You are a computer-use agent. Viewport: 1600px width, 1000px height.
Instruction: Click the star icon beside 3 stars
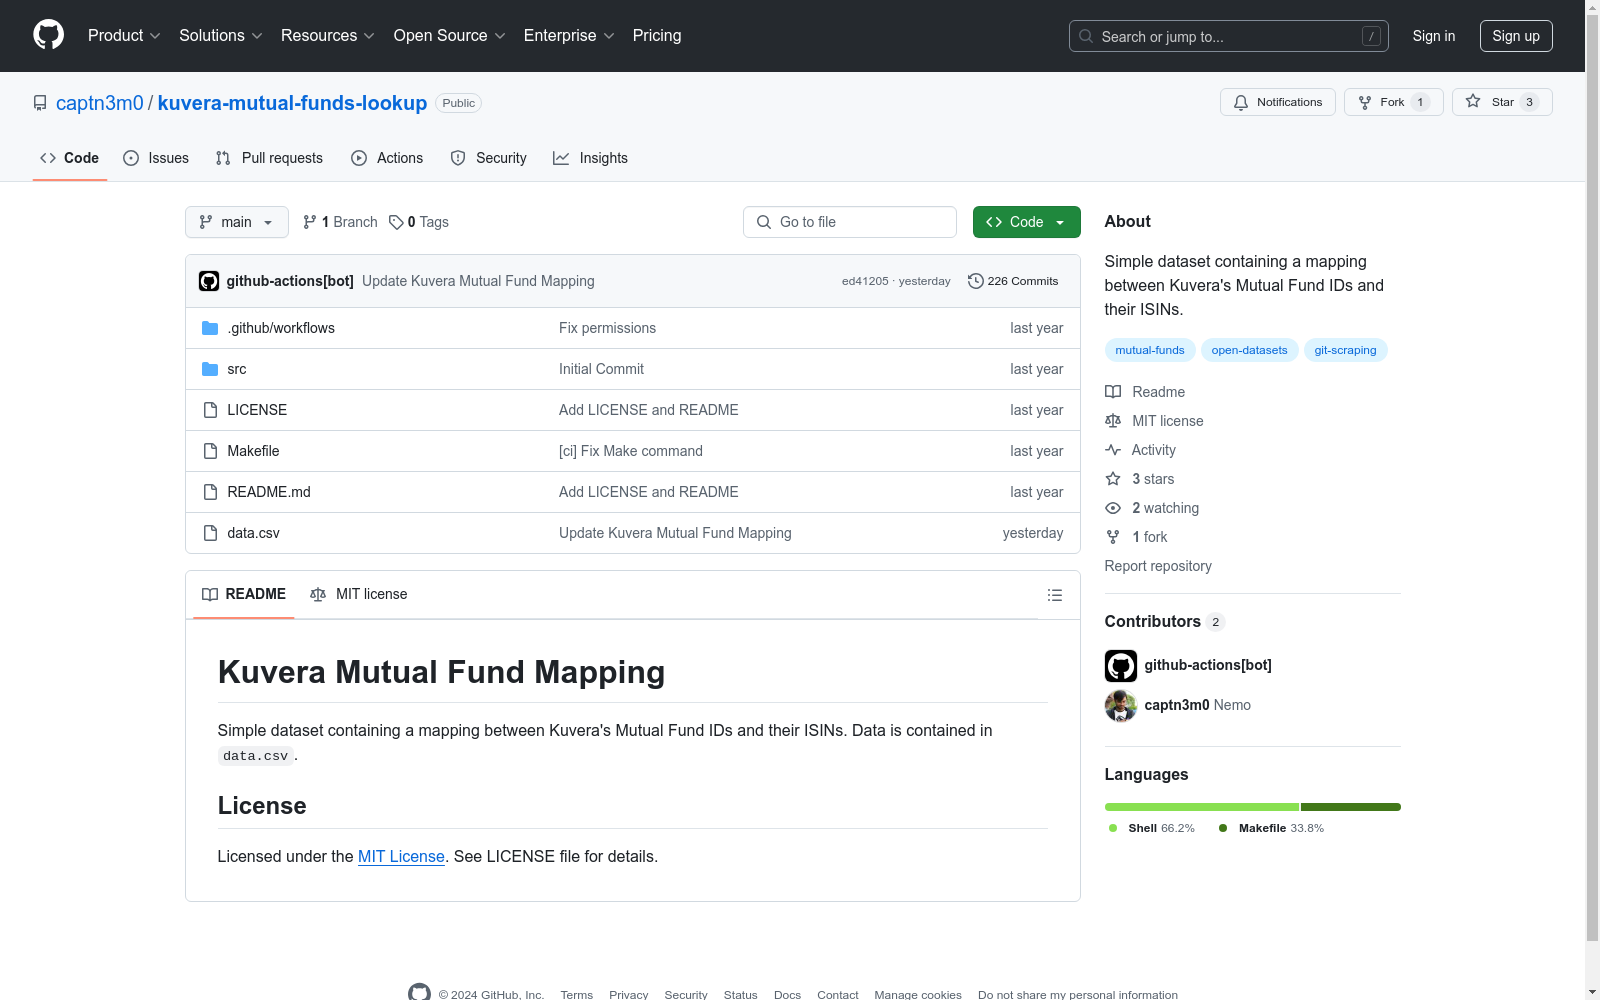(1113, 479)
